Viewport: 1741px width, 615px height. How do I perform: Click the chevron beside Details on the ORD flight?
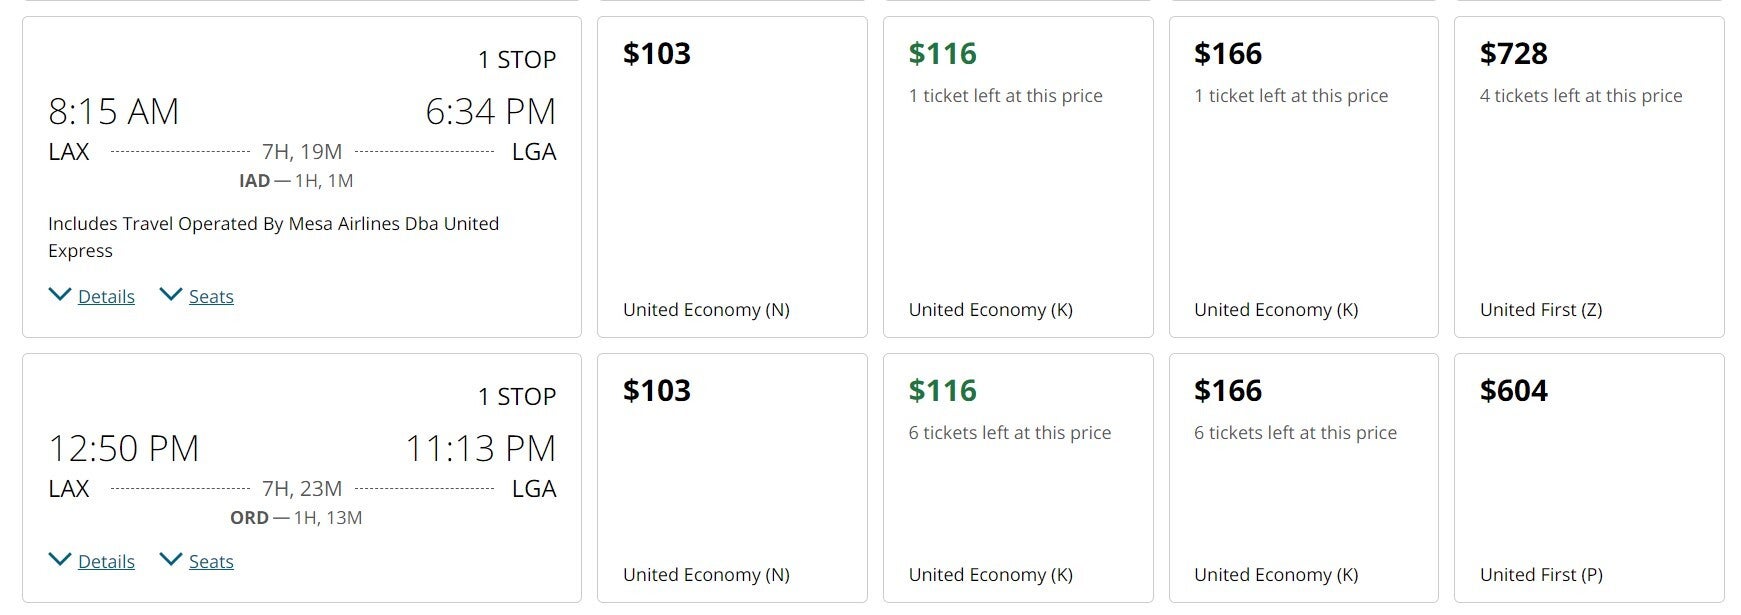[60, 559]
